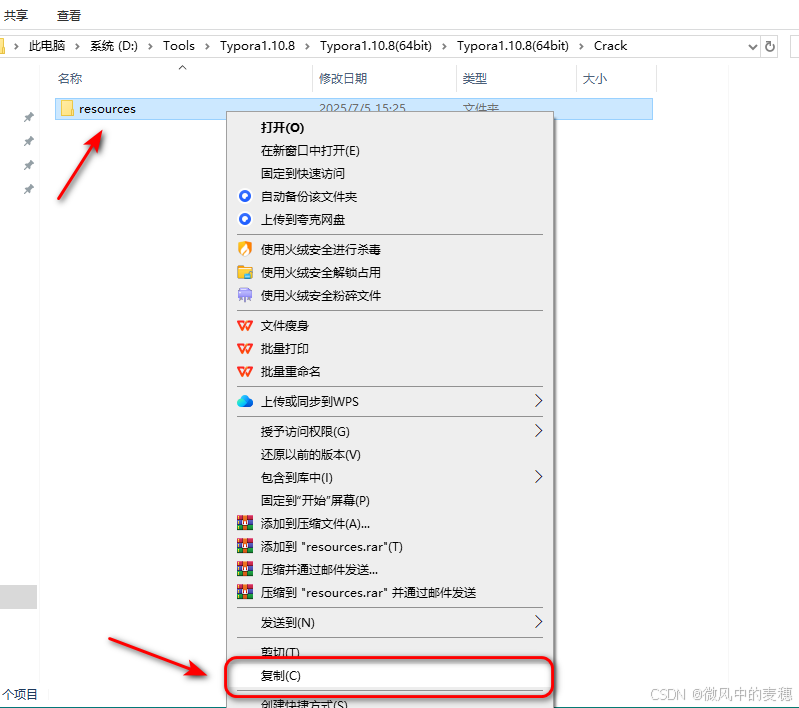The width and height of the screenshot is (799, 708).
Task: Go to Typora1.10.8 breadcrumb folder
Action: point(257,46)
